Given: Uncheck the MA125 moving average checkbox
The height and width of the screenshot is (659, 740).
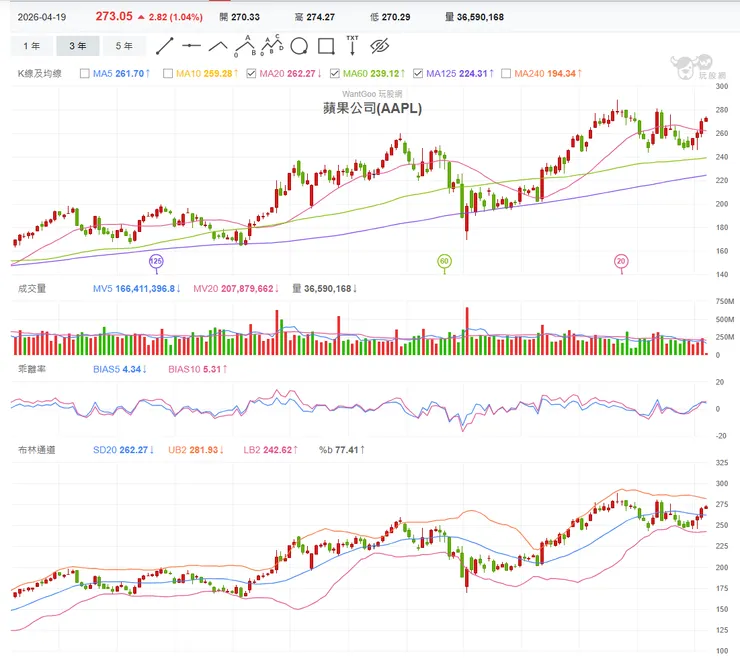Looking at the screenshot, I should (x=418, y=73).
